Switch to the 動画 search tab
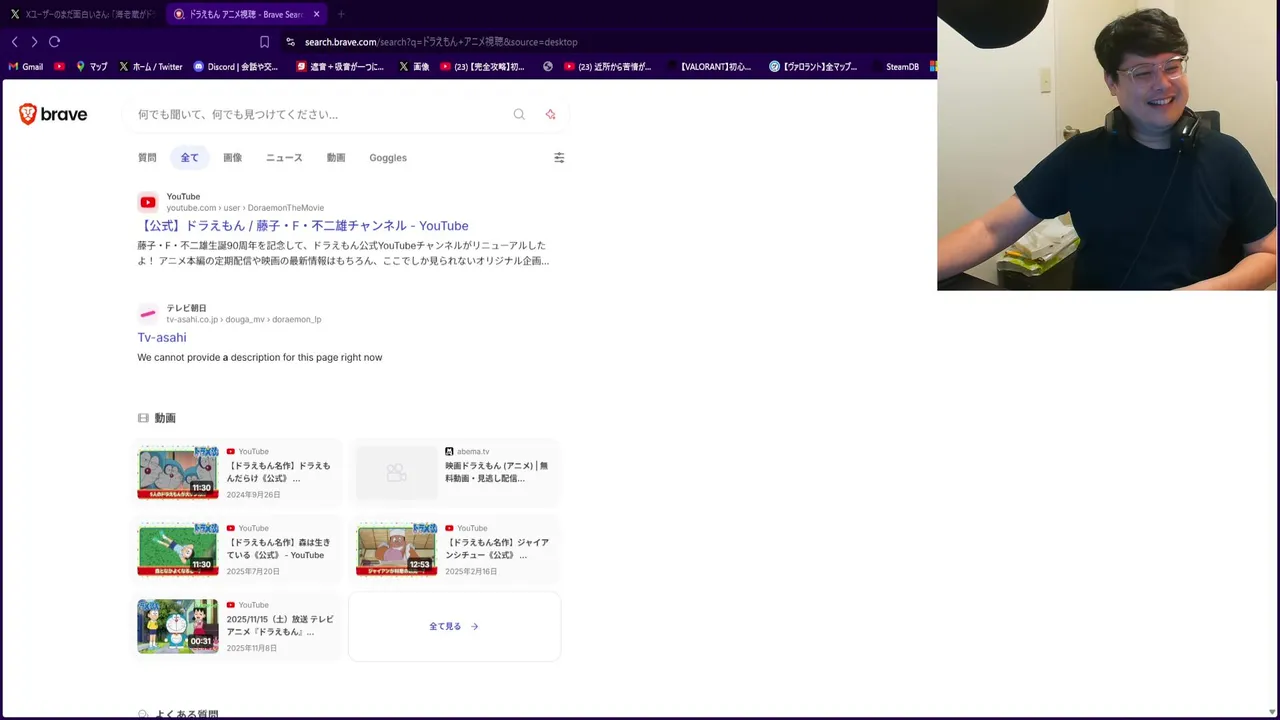 336,157
